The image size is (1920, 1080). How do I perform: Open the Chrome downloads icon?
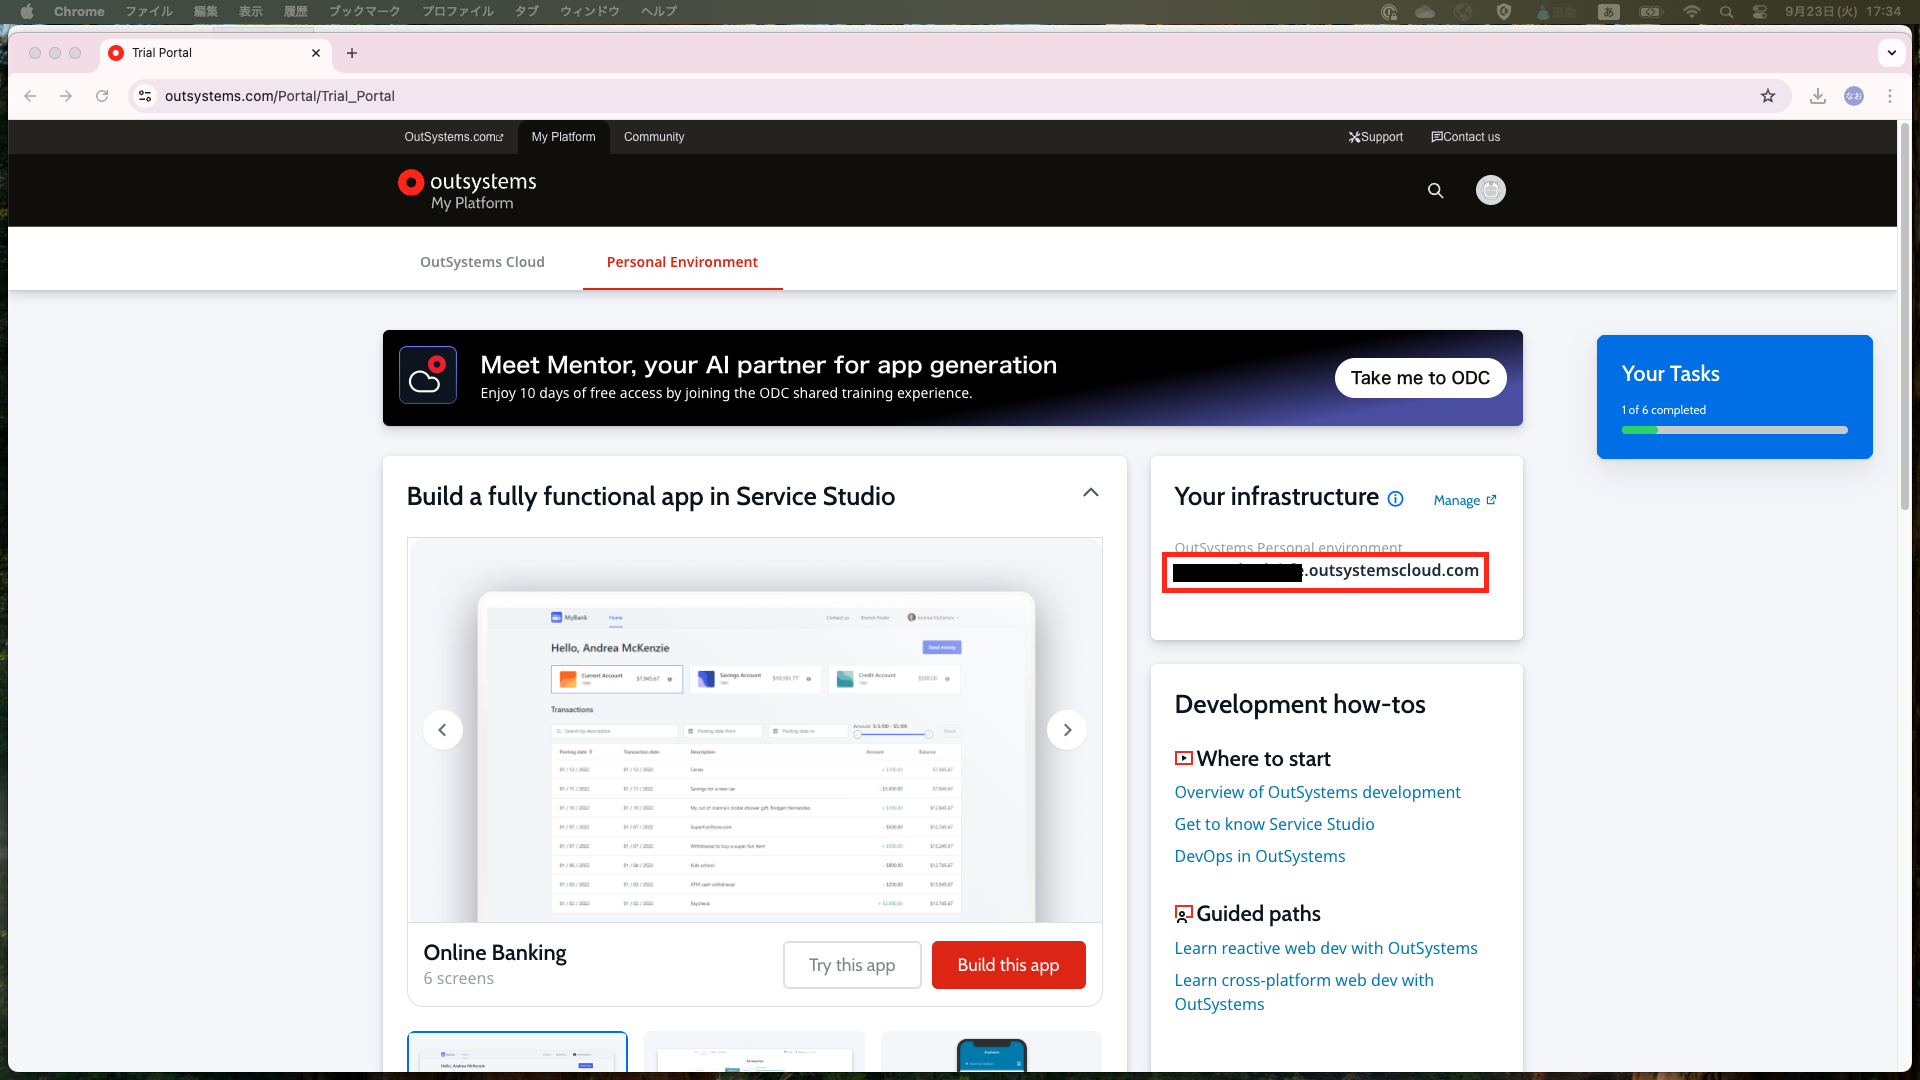click(x=1817, y=96)
